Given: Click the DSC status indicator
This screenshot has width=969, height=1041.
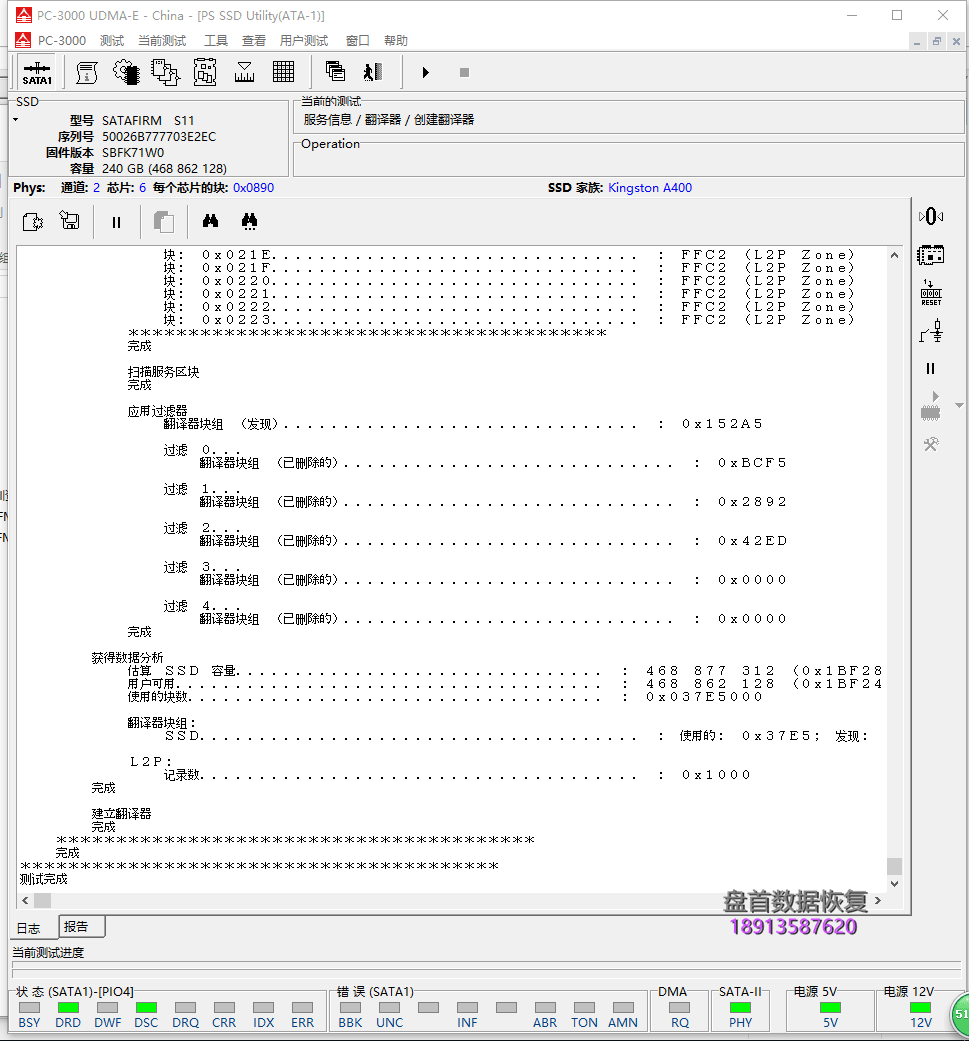Looking at the screenshot, I should tap(146, 1008).
